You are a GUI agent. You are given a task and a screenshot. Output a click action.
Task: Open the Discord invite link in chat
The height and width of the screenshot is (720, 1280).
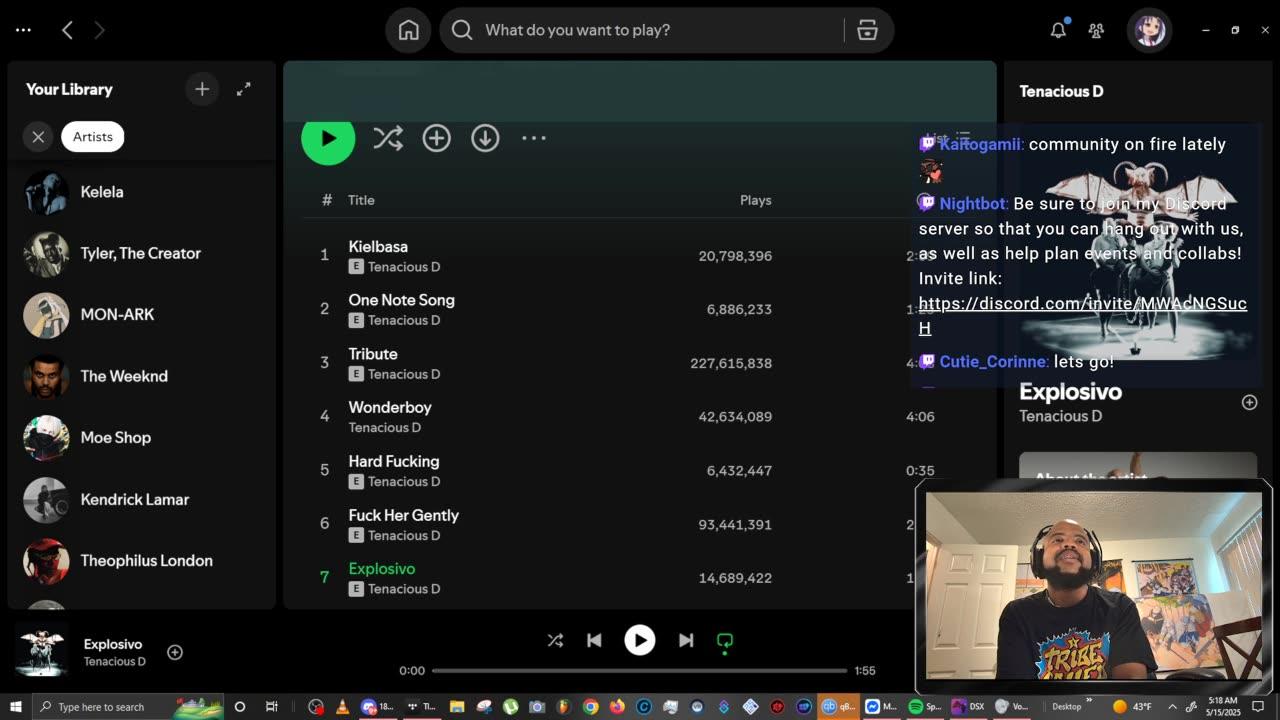tap(1082, 315)
